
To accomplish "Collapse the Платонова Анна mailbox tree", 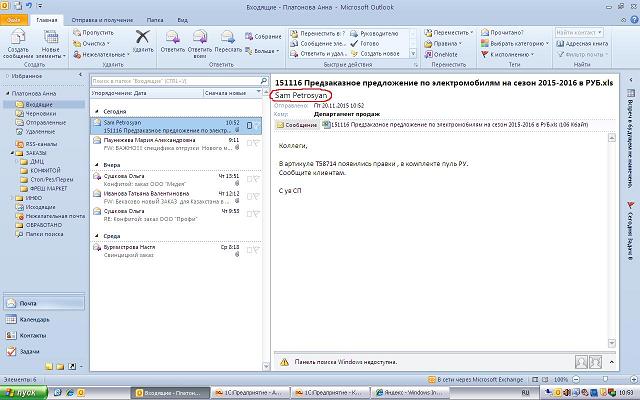I will click(x=7, y=93).
